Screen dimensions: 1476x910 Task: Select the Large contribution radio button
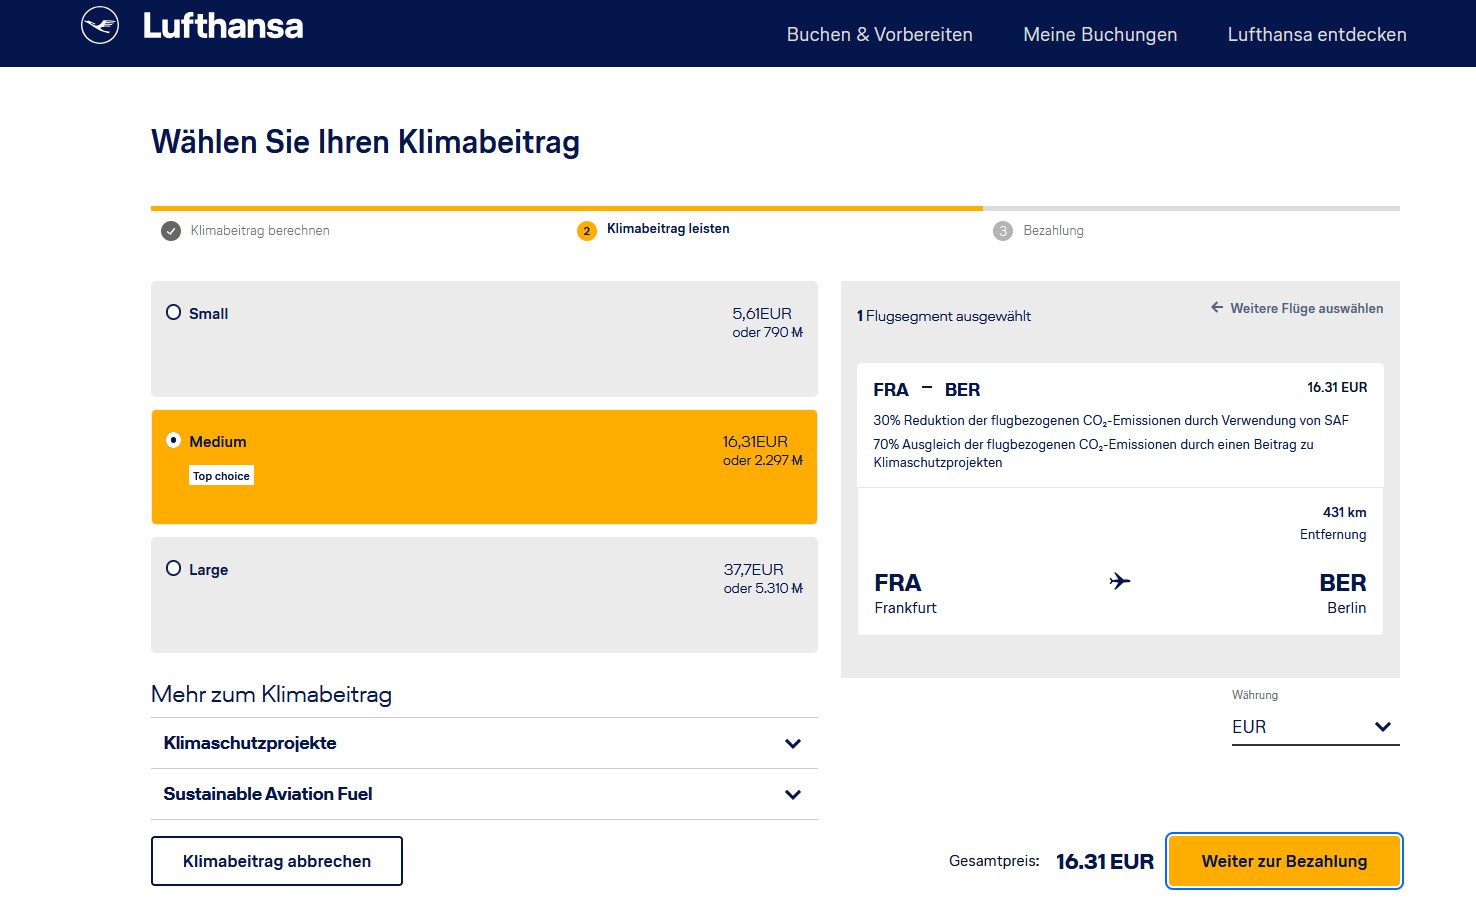pyautogui.click(x=174, y=569)
